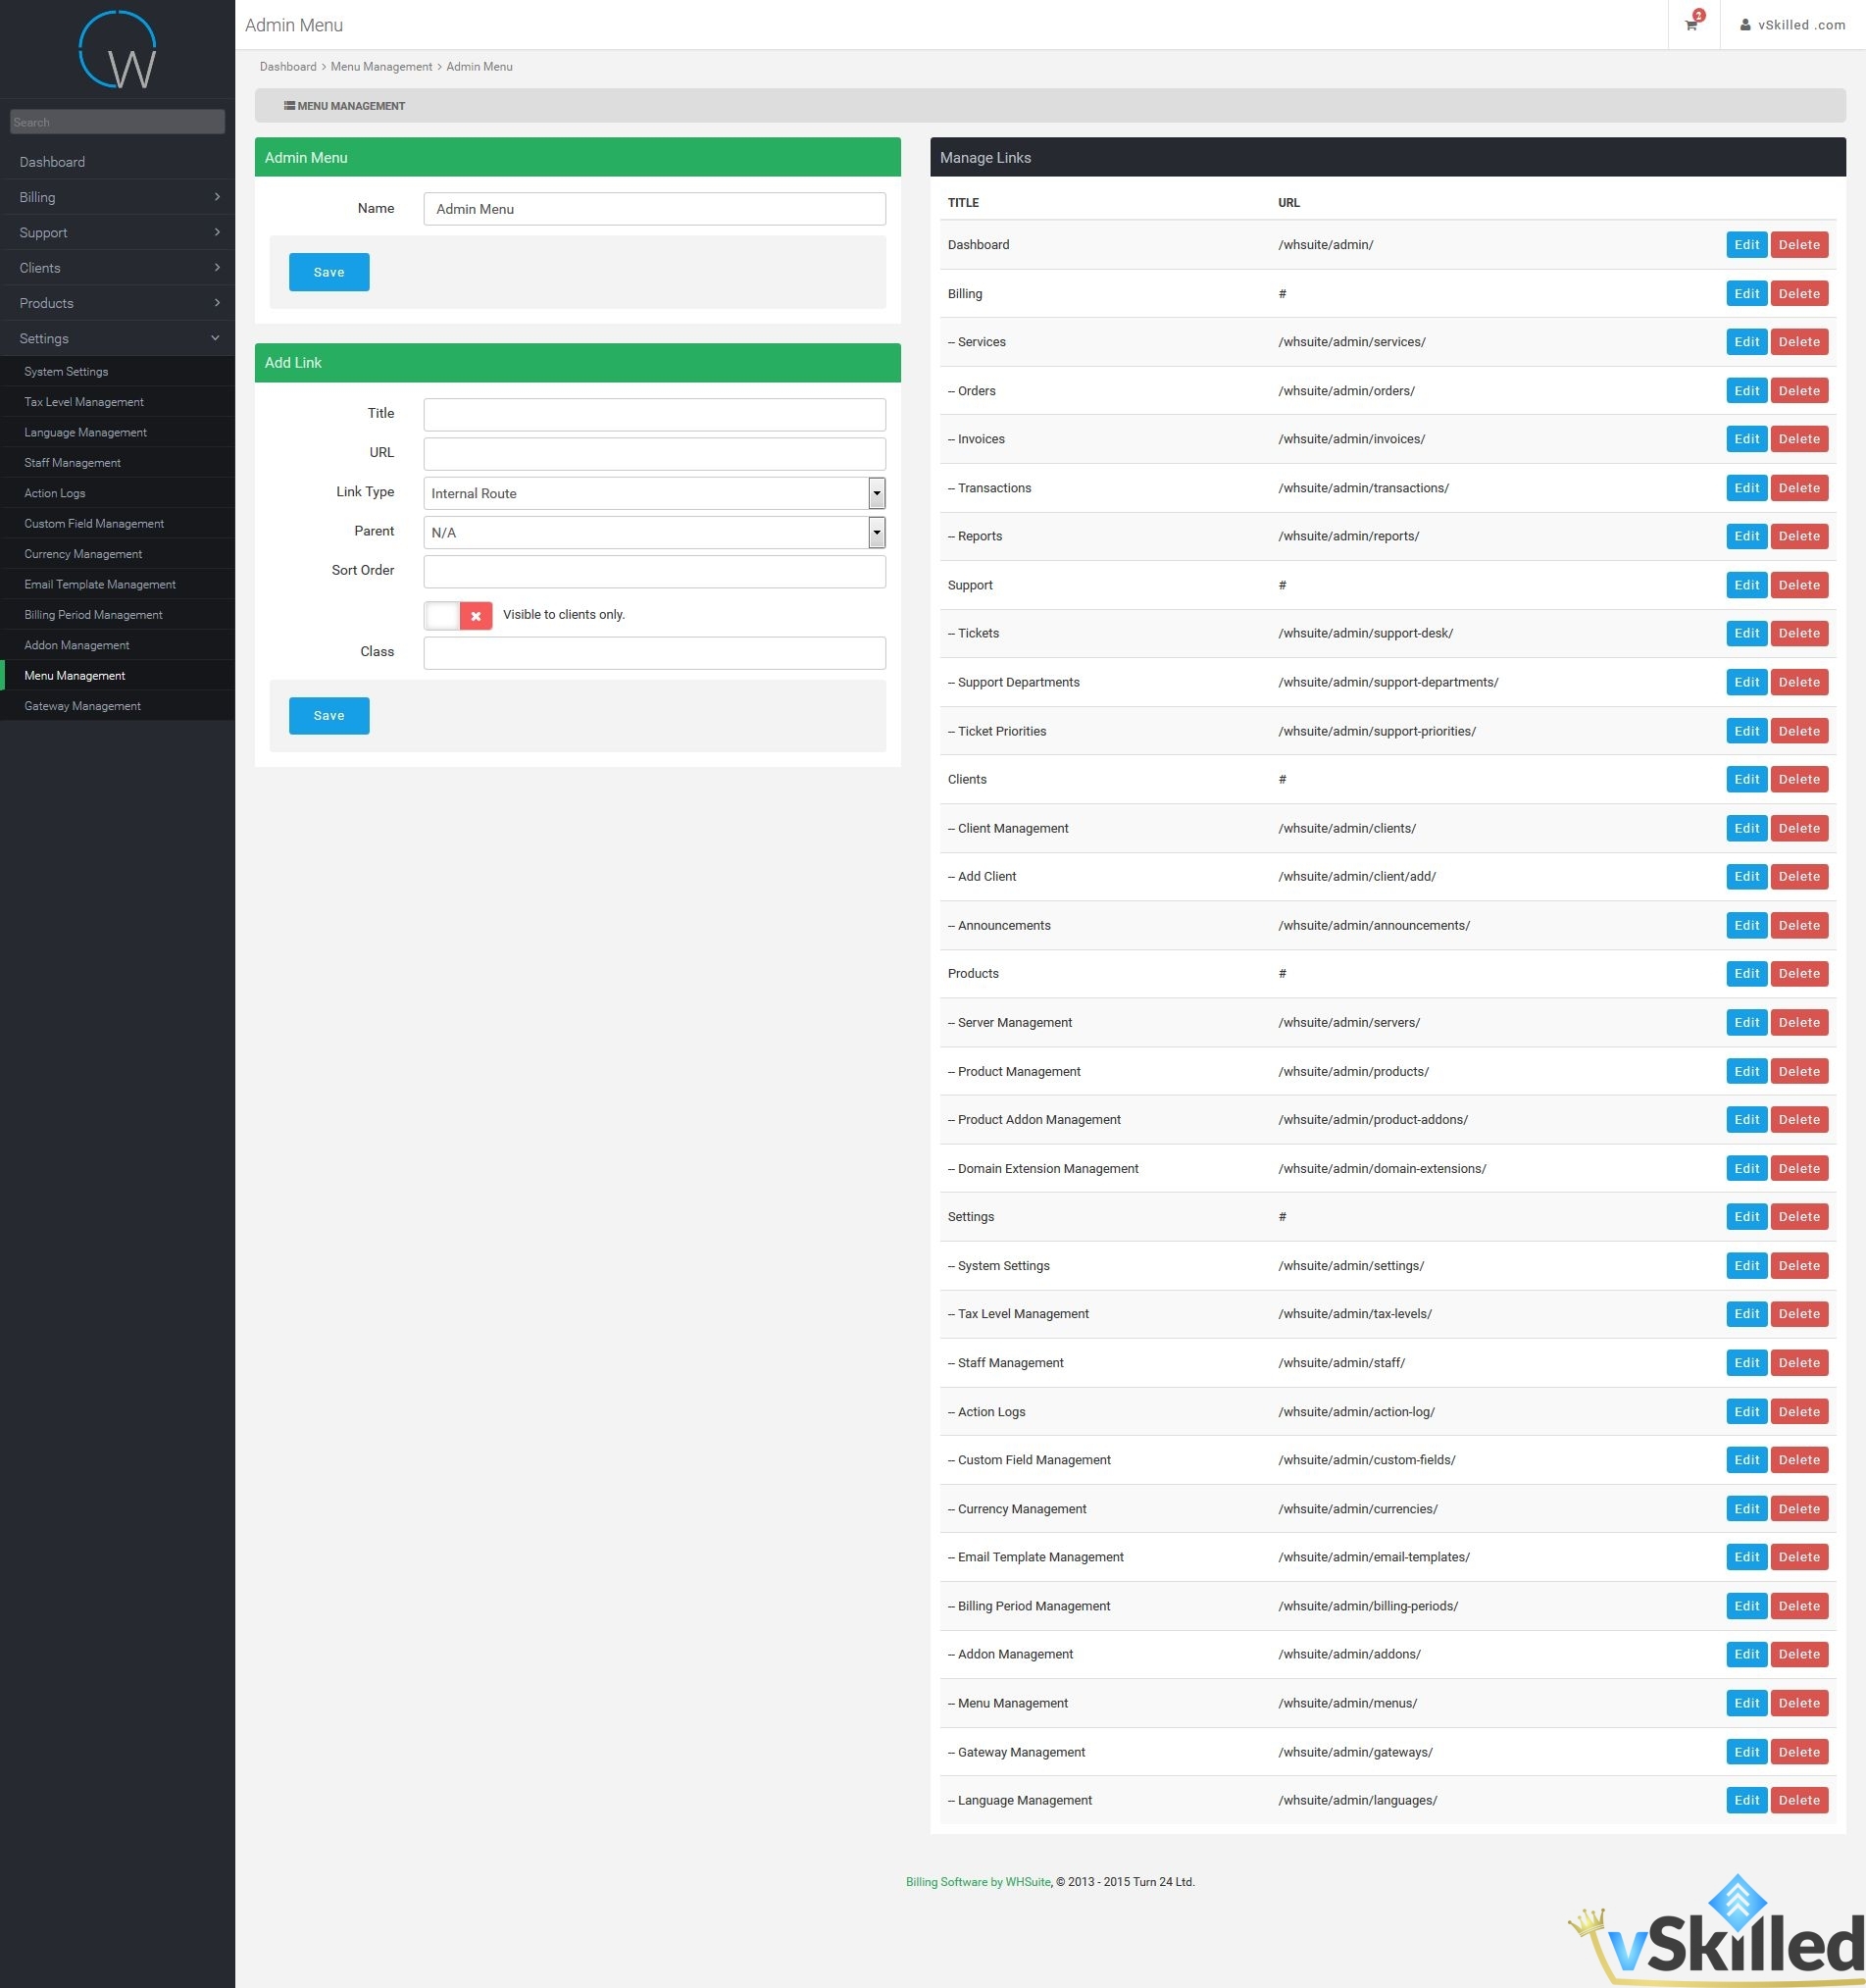Delete the Server Management link row

pos(1799,1022)
